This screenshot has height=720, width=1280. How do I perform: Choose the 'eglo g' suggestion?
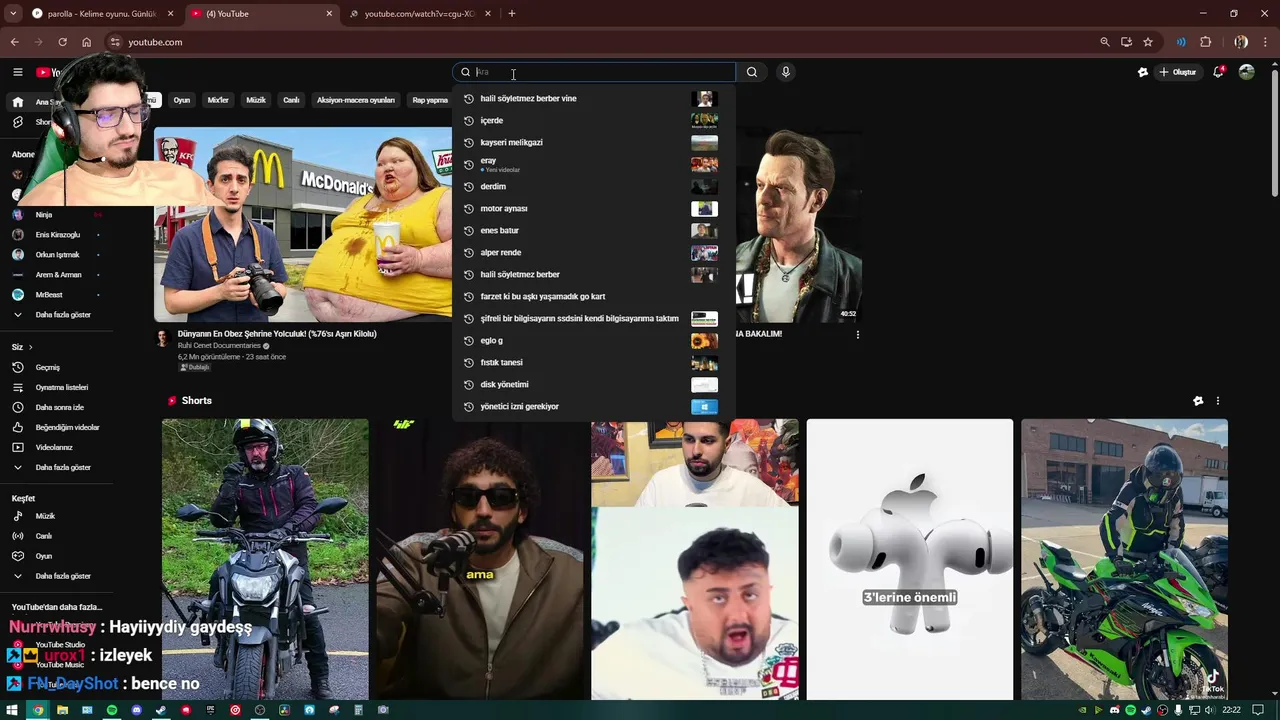click(x=593, y=341)
